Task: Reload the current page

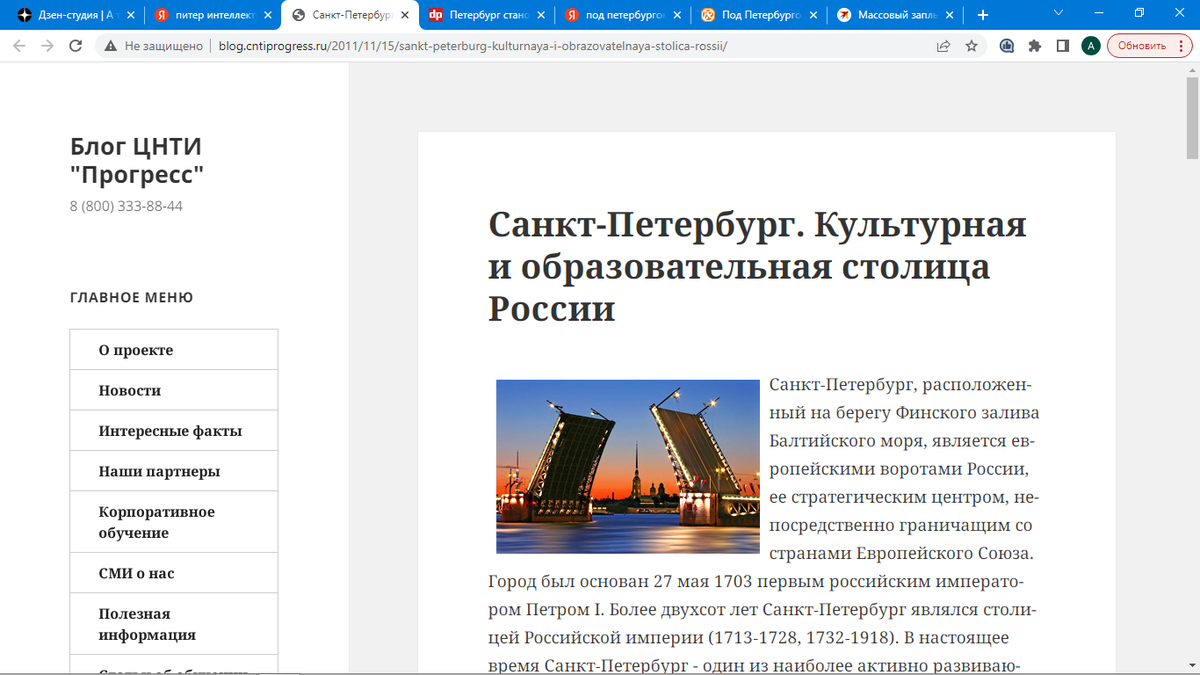Action: click(75, 46)
